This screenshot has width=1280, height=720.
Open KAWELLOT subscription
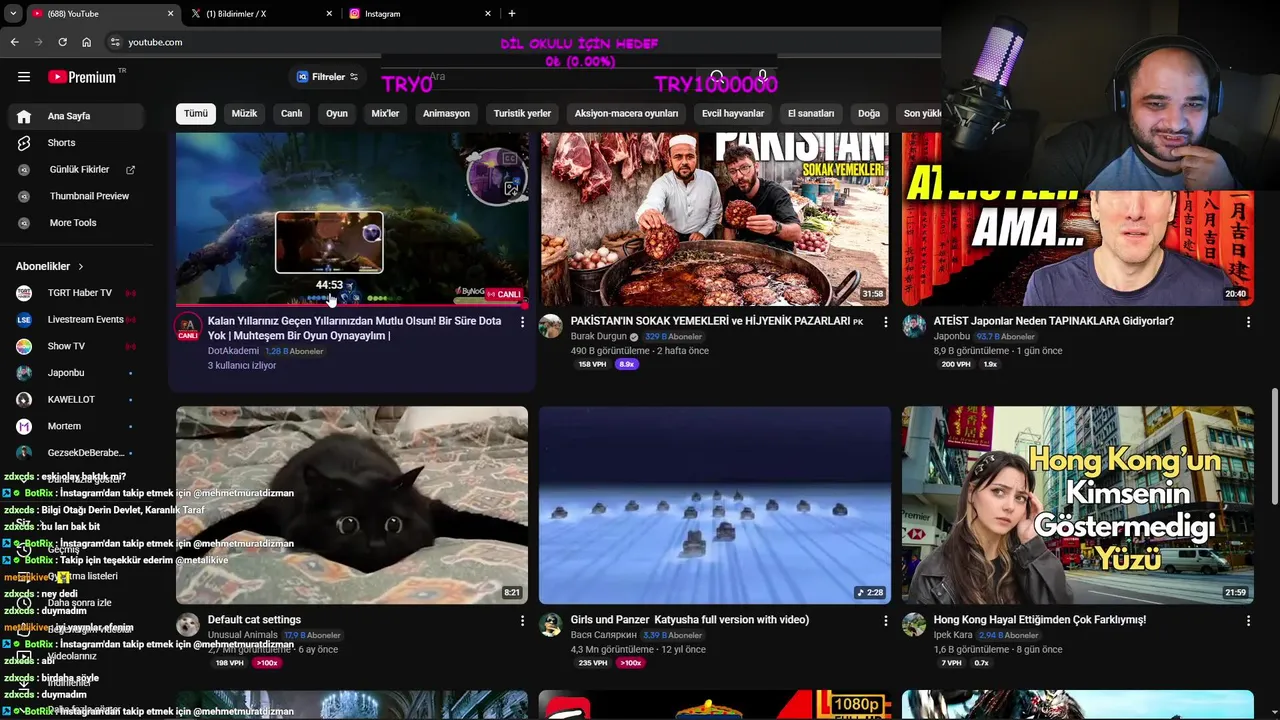(78, 400)
